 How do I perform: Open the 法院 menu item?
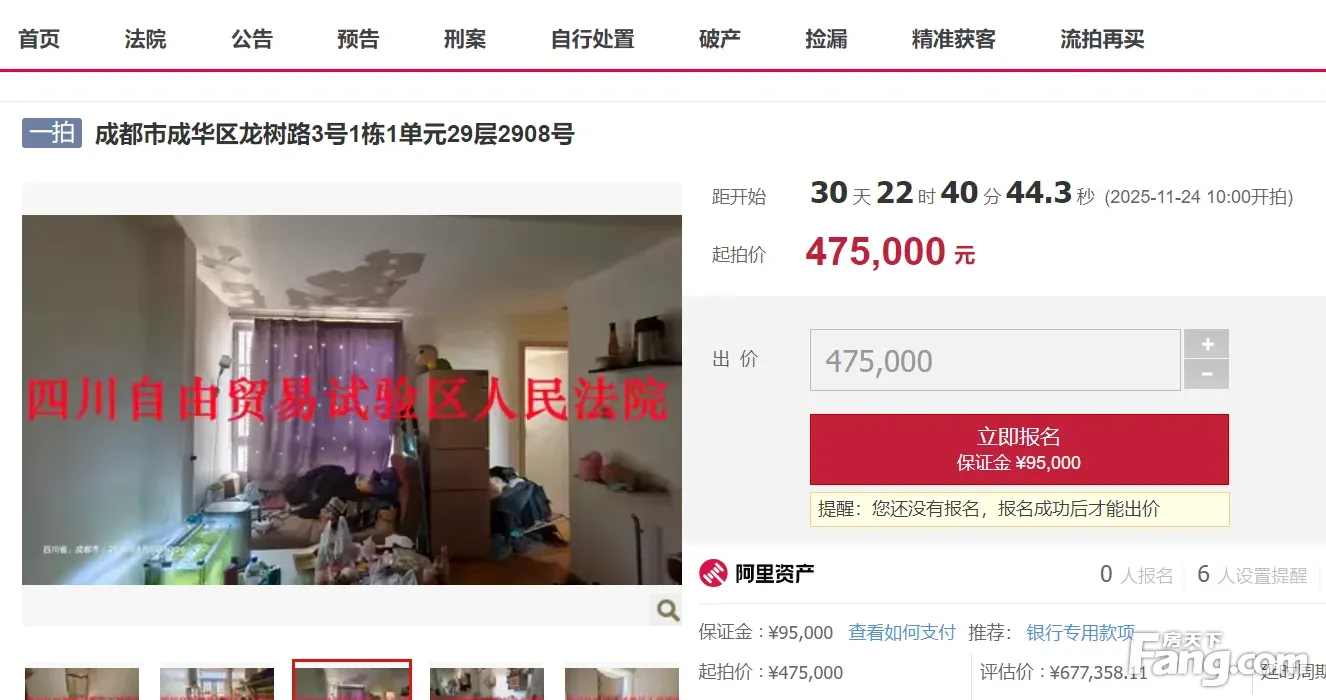pos(145,39)
